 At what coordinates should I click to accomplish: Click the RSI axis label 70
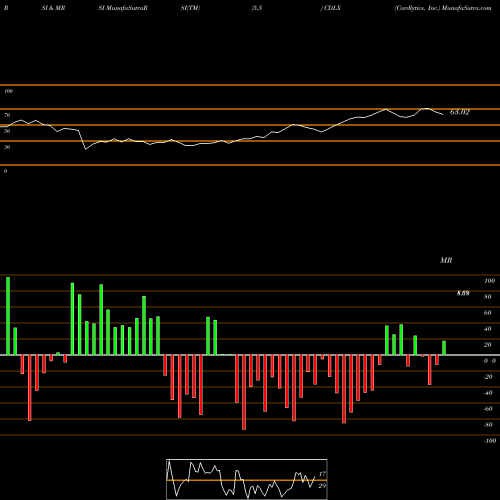click(7, 115)
